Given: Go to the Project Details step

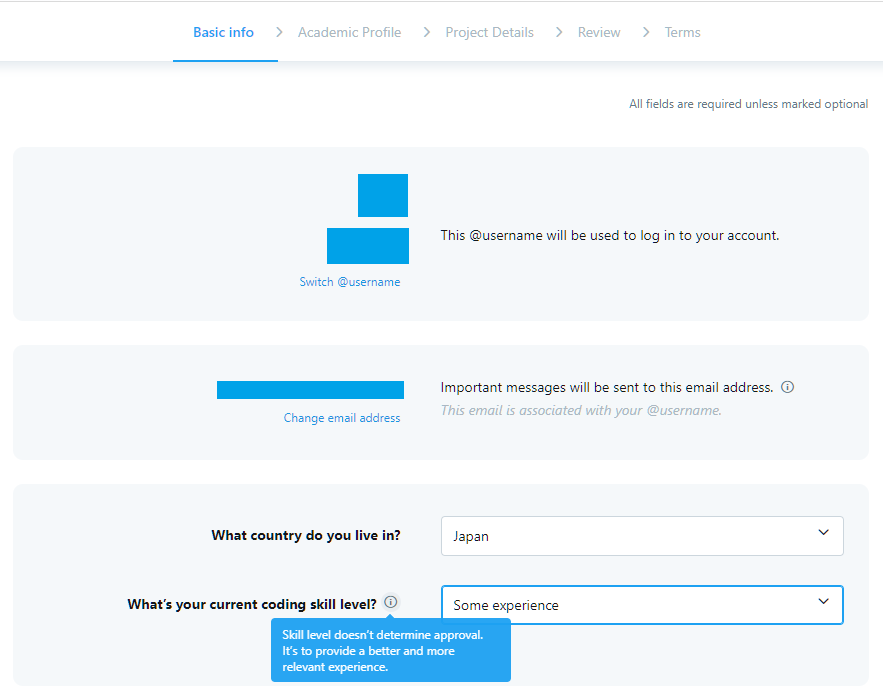Looking at the screenshot, I should [x=489, y=33].
